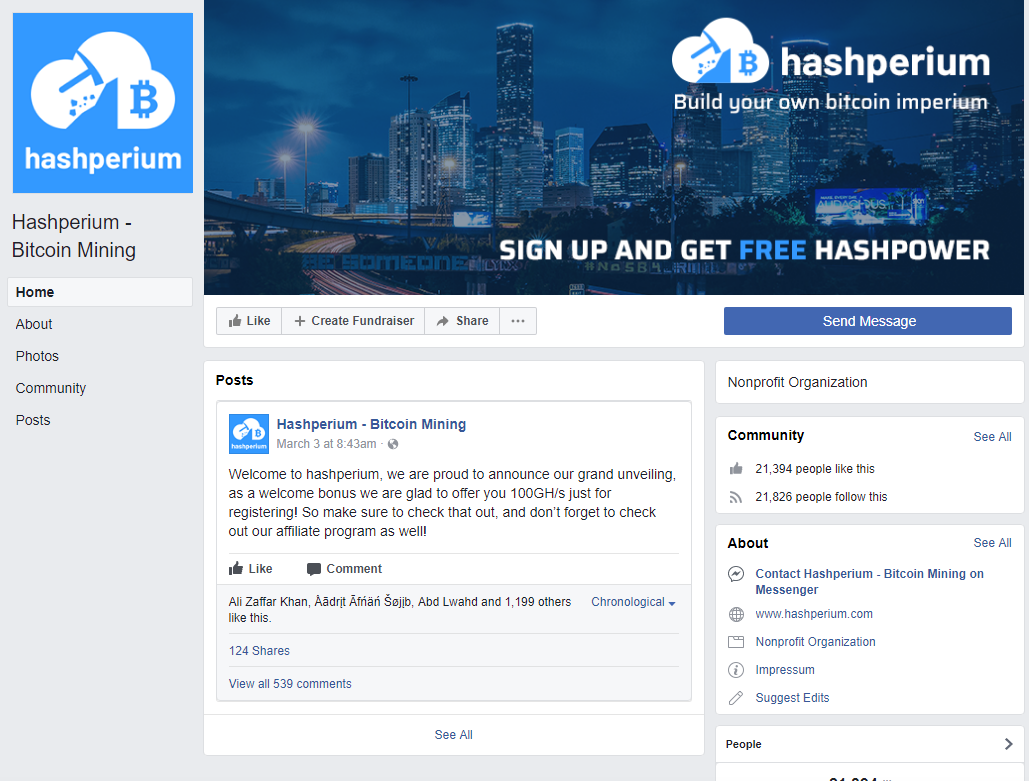Open the About section in sidebar
Image resolution: width=1029 pixels, height=781 pixels.
coord(34,324)
